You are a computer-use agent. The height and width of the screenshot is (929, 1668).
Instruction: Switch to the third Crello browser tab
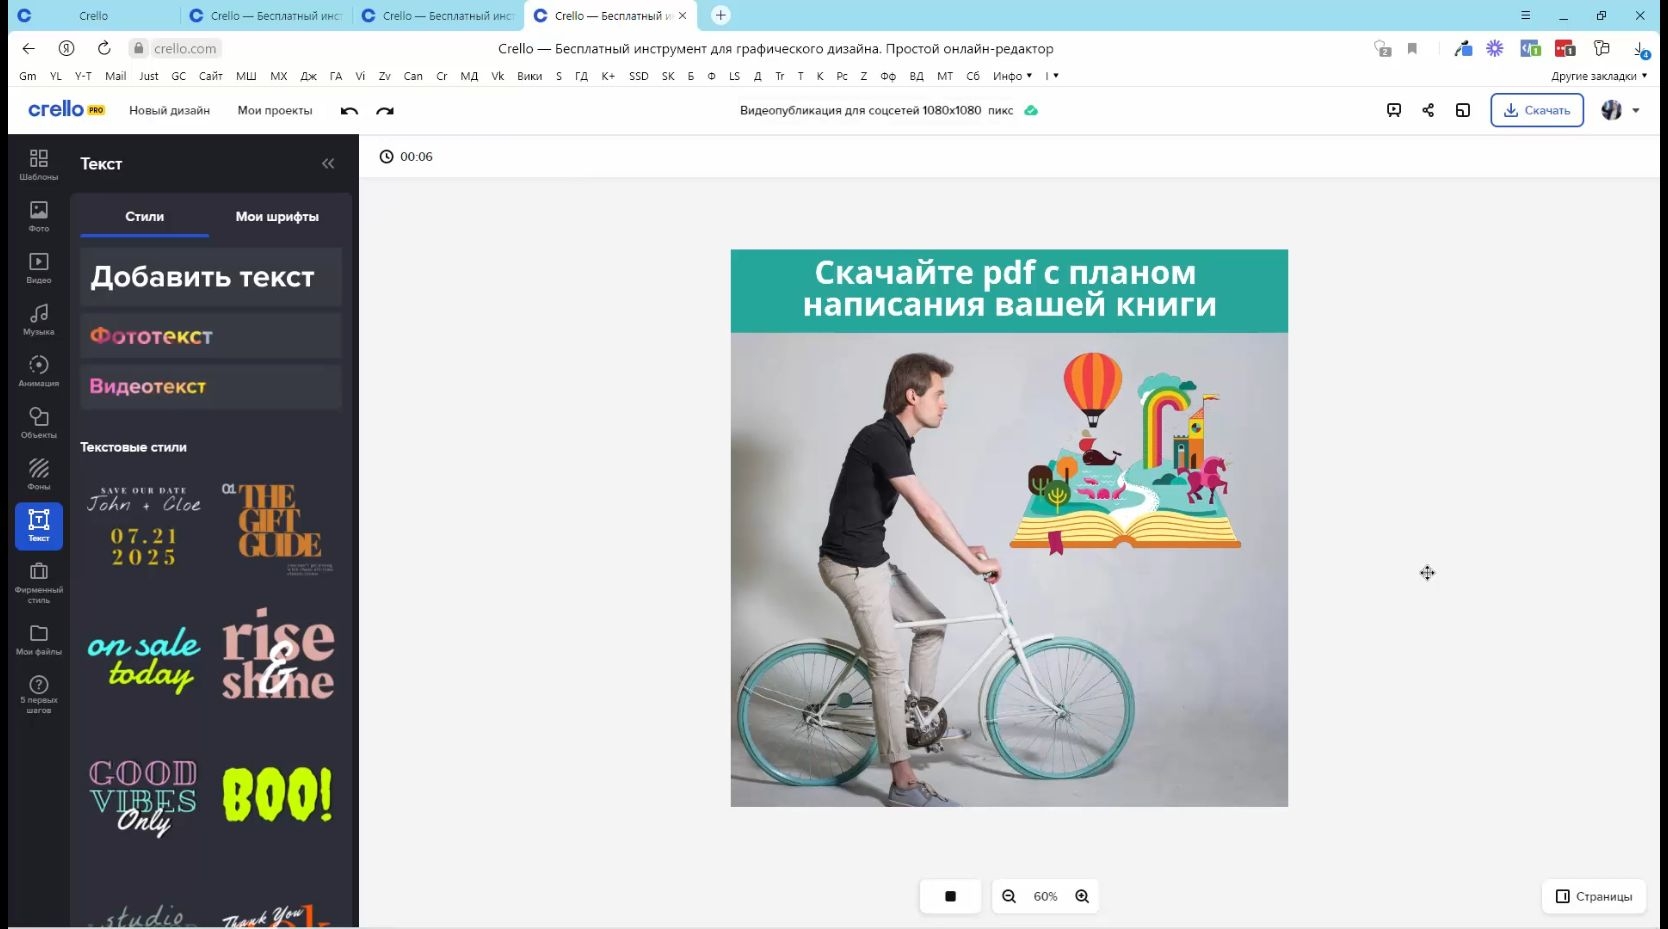click(438, 16)
